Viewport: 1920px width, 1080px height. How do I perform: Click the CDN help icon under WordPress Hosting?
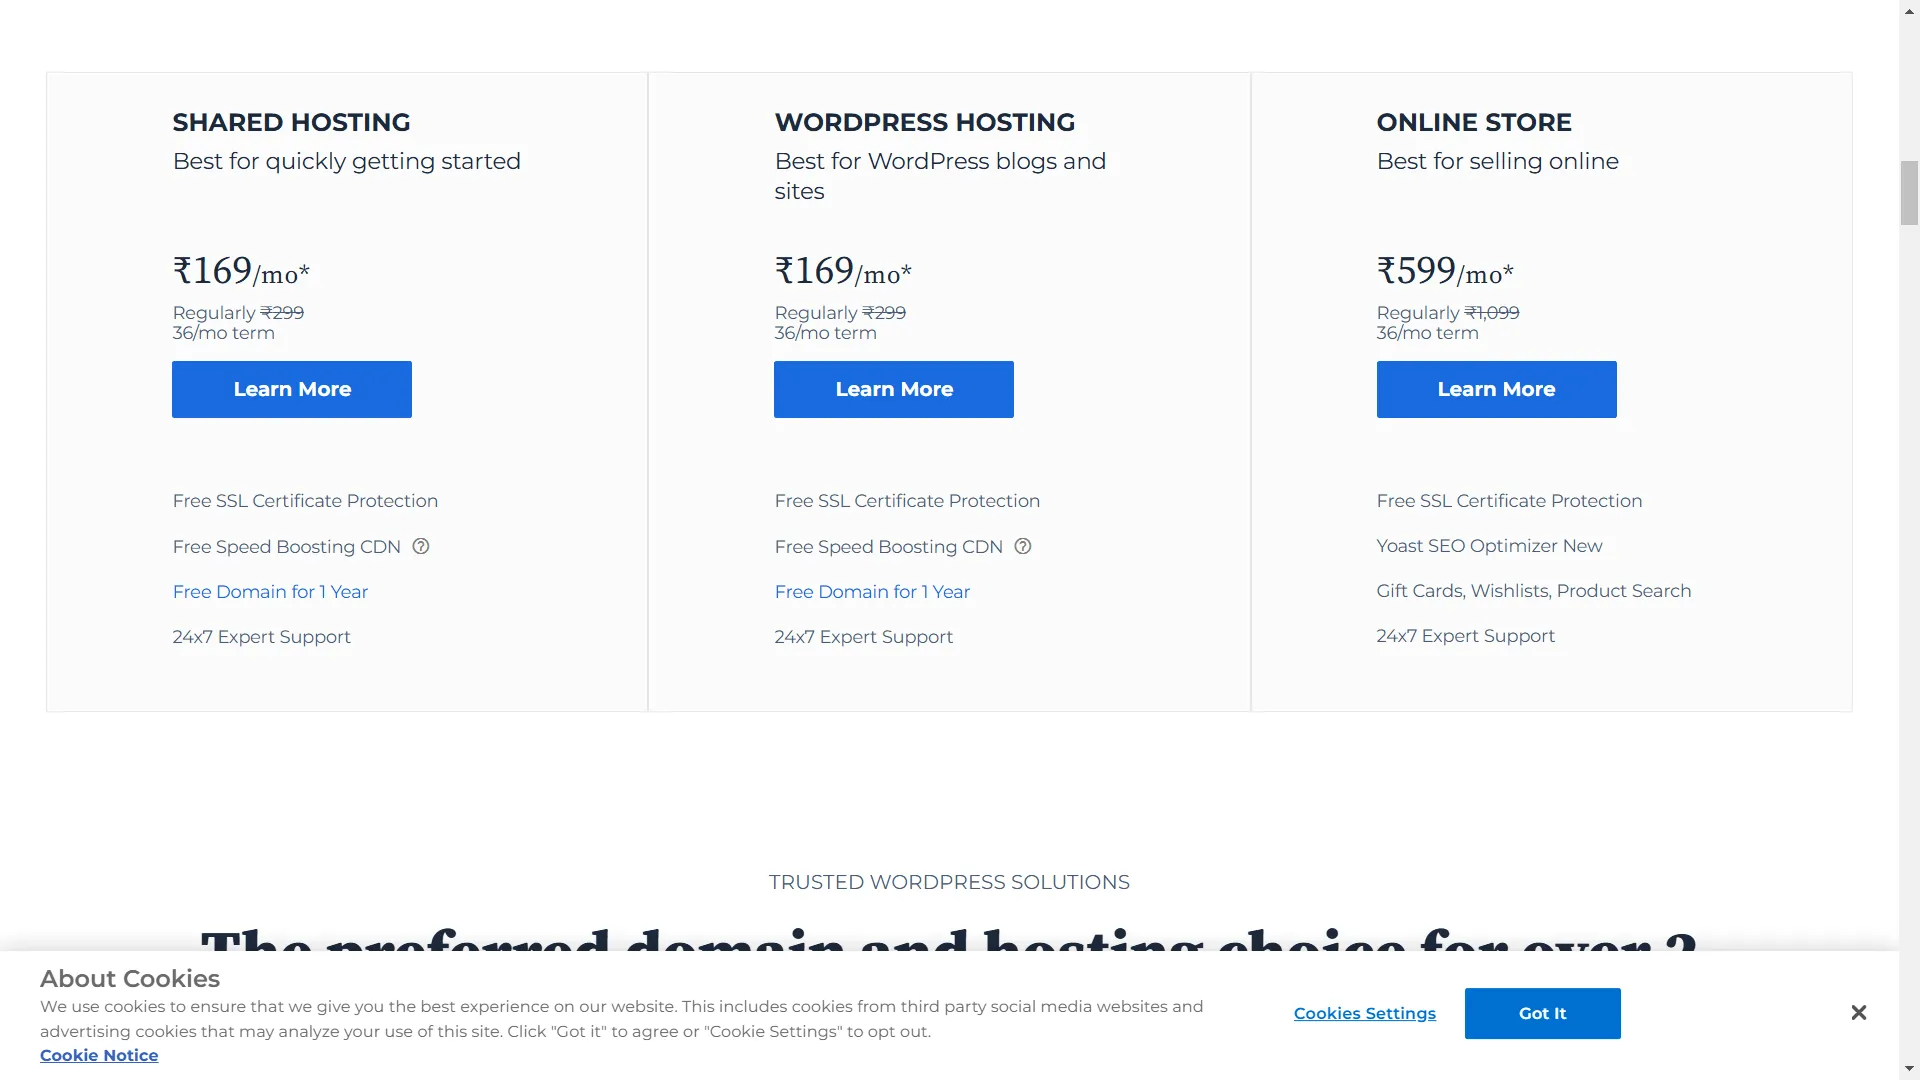tap(1023, 546)
